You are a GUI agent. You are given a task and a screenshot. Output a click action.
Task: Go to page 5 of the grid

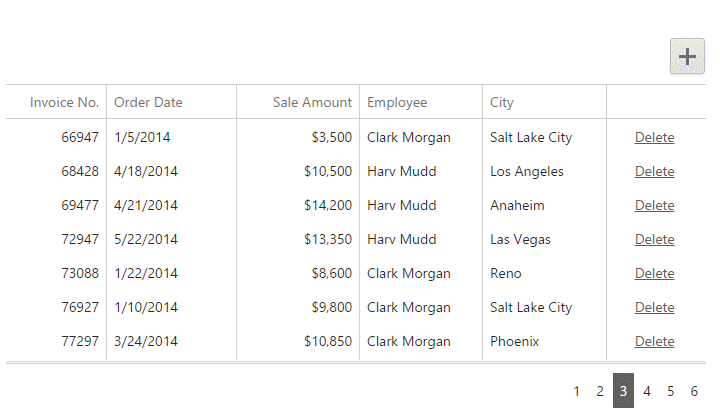point(670,391)
